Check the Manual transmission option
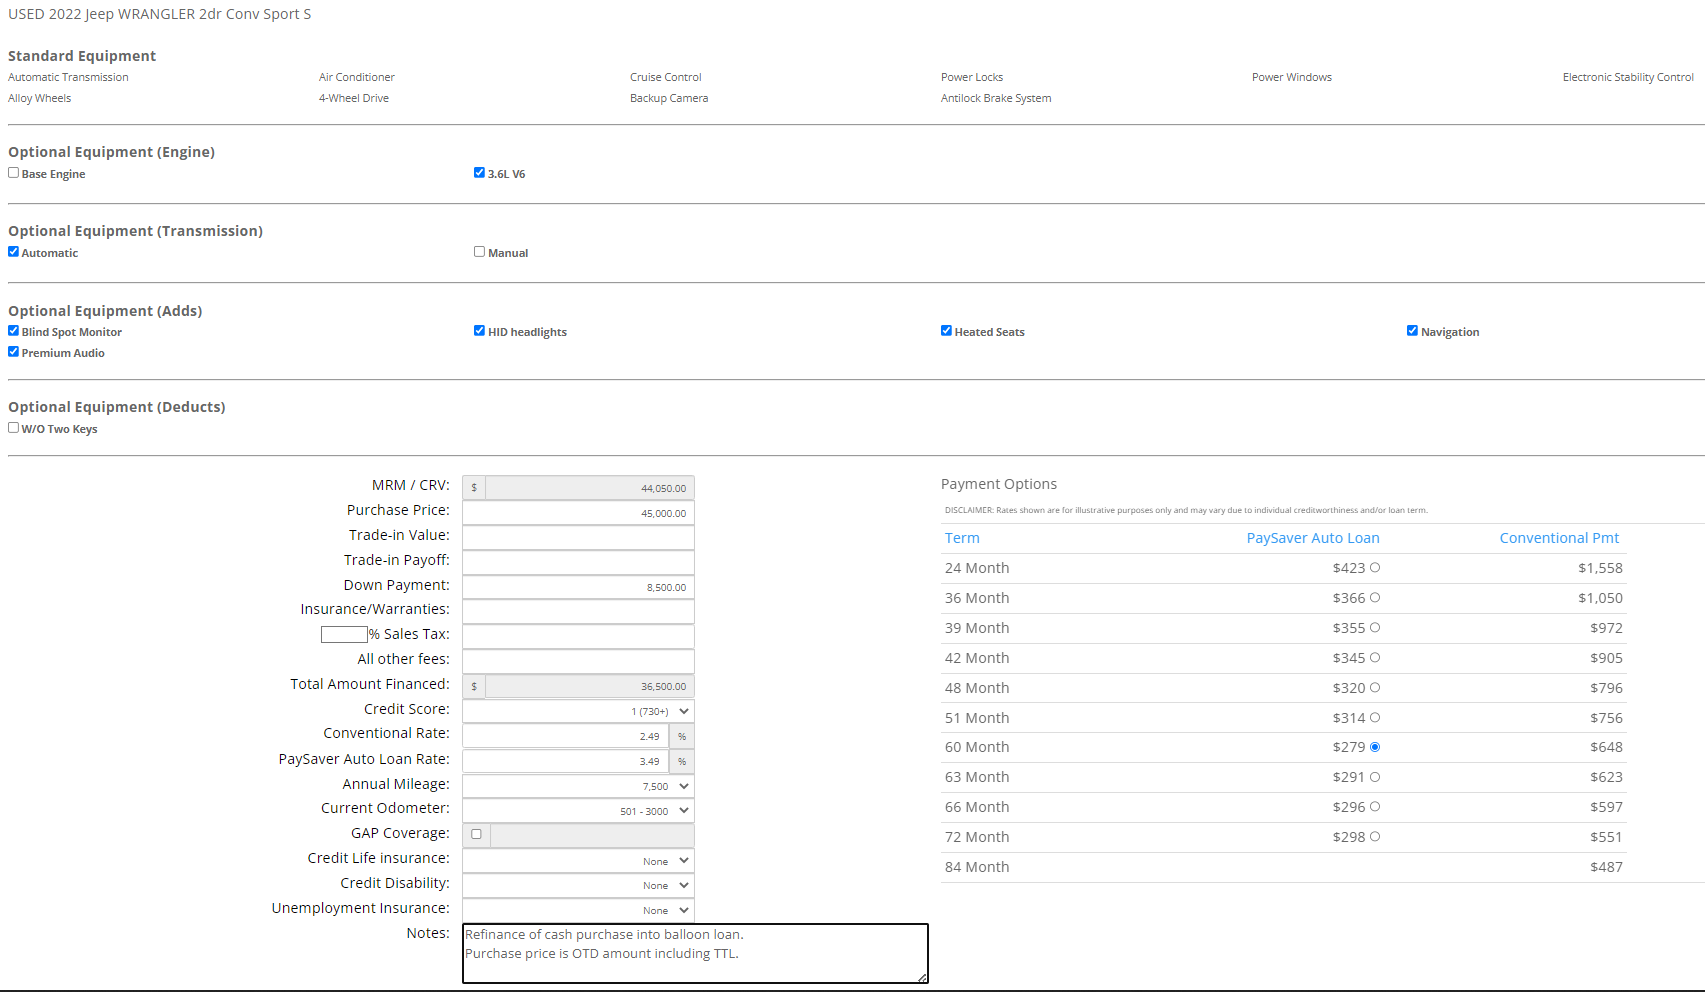This screenshot has height=992, width=1705. (x=479, y=252)
